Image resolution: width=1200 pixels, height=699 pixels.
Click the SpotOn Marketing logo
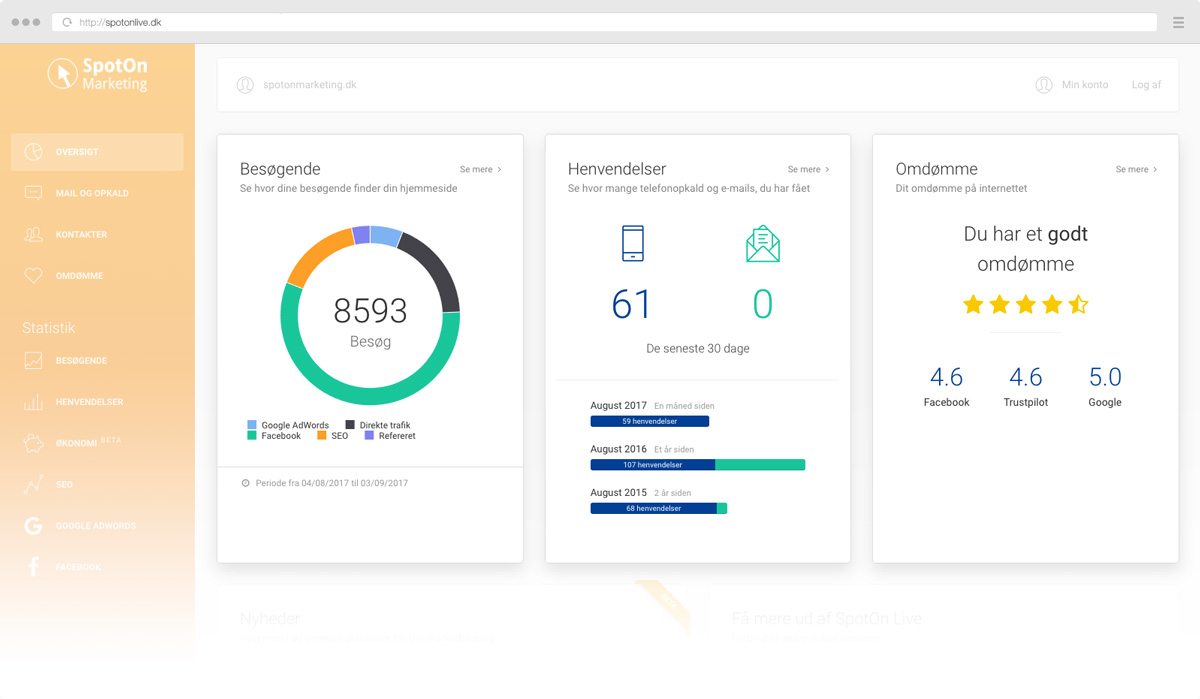pyautogui.click(x=98, y=74)
